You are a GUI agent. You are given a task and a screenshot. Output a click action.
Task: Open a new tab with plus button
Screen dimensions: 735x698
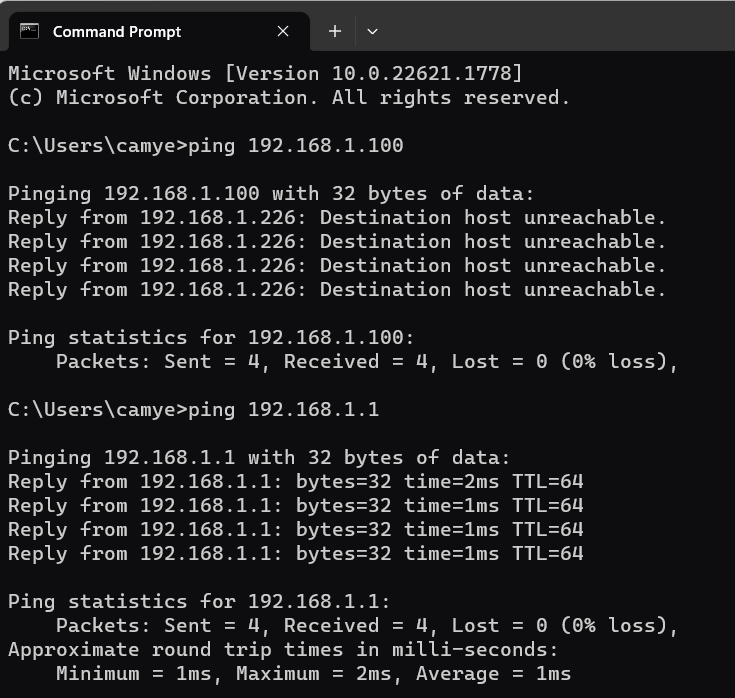(335, 31)
